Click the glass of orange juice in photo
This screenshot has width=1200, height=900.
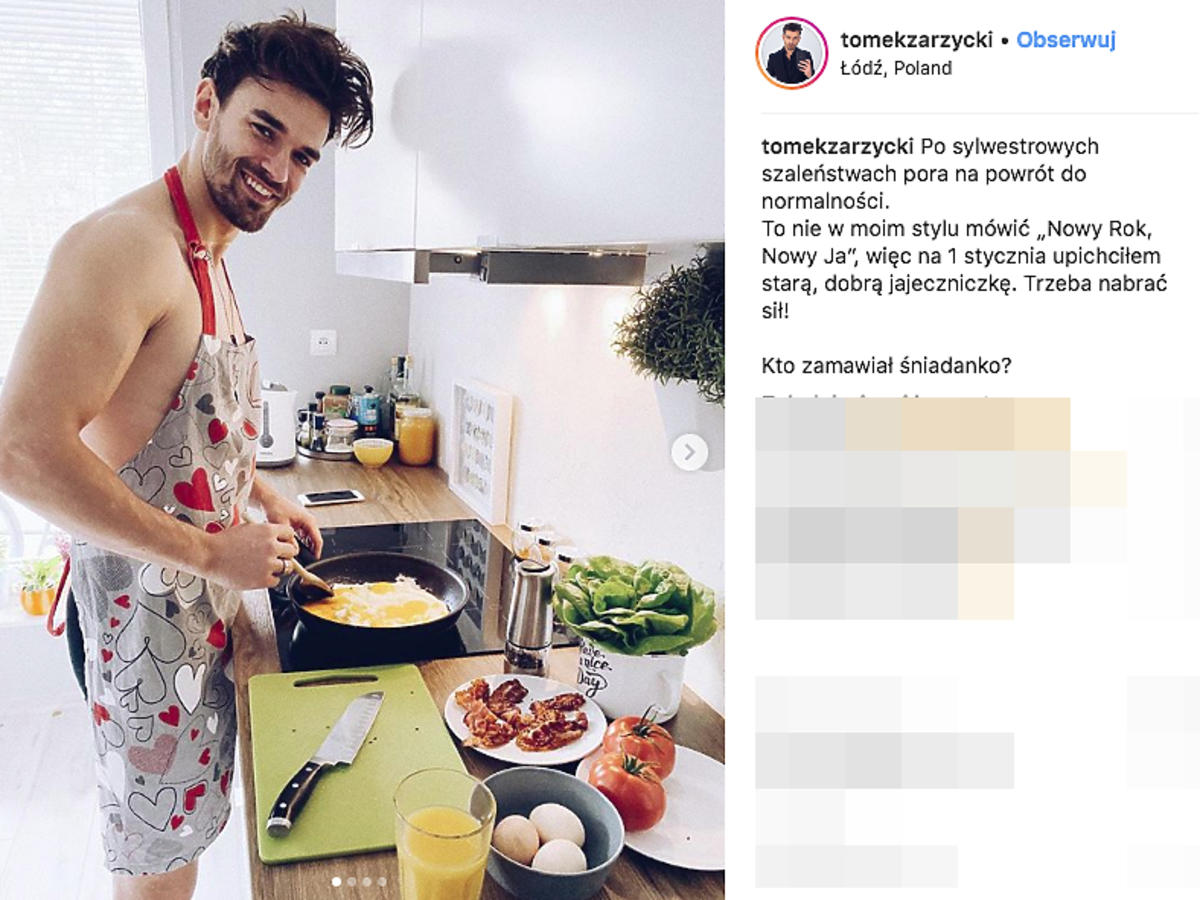[x=444, y=834]
